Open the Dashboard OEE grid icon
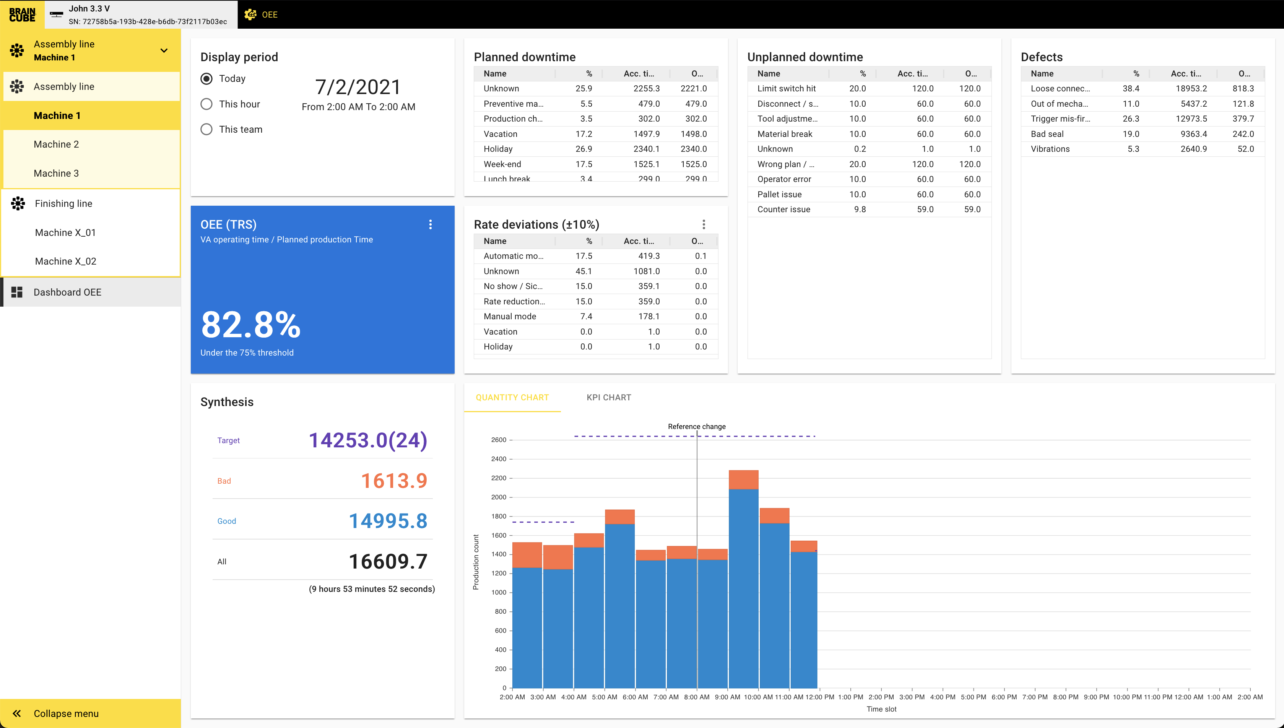1284x728 pixels. point(16,292)
